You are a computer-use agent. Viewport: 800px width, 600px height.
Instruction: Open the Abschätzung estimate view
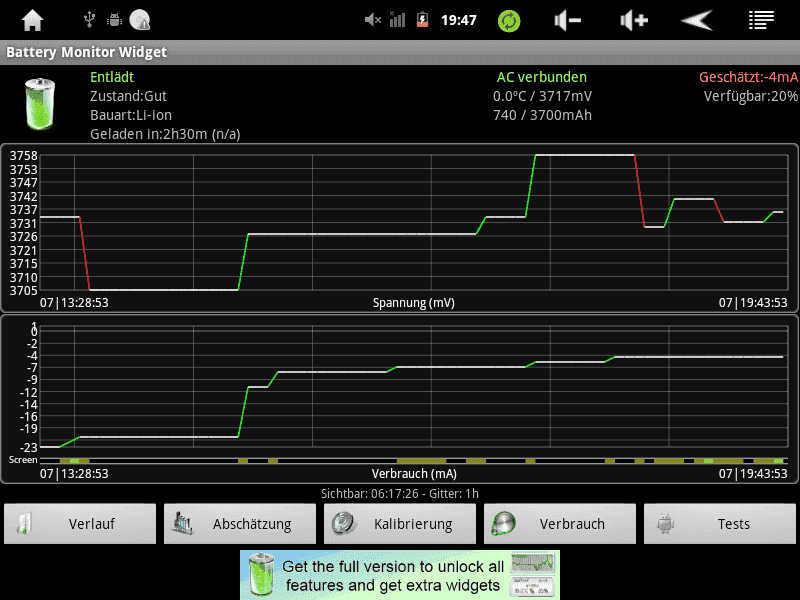pyautogui.click(x=240, y=523)
